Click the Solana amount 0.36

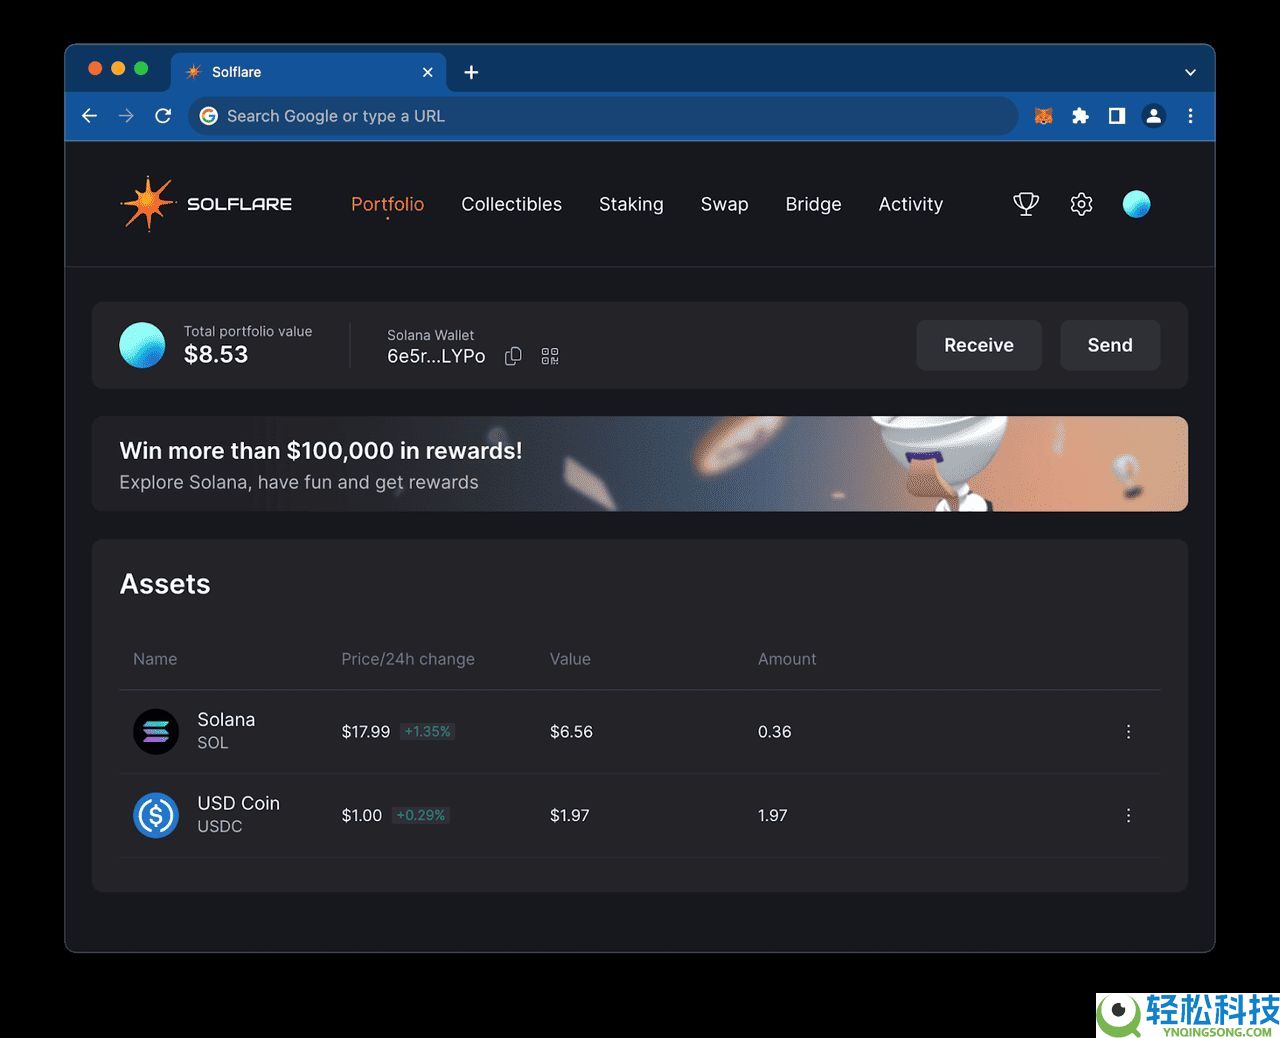774,732
